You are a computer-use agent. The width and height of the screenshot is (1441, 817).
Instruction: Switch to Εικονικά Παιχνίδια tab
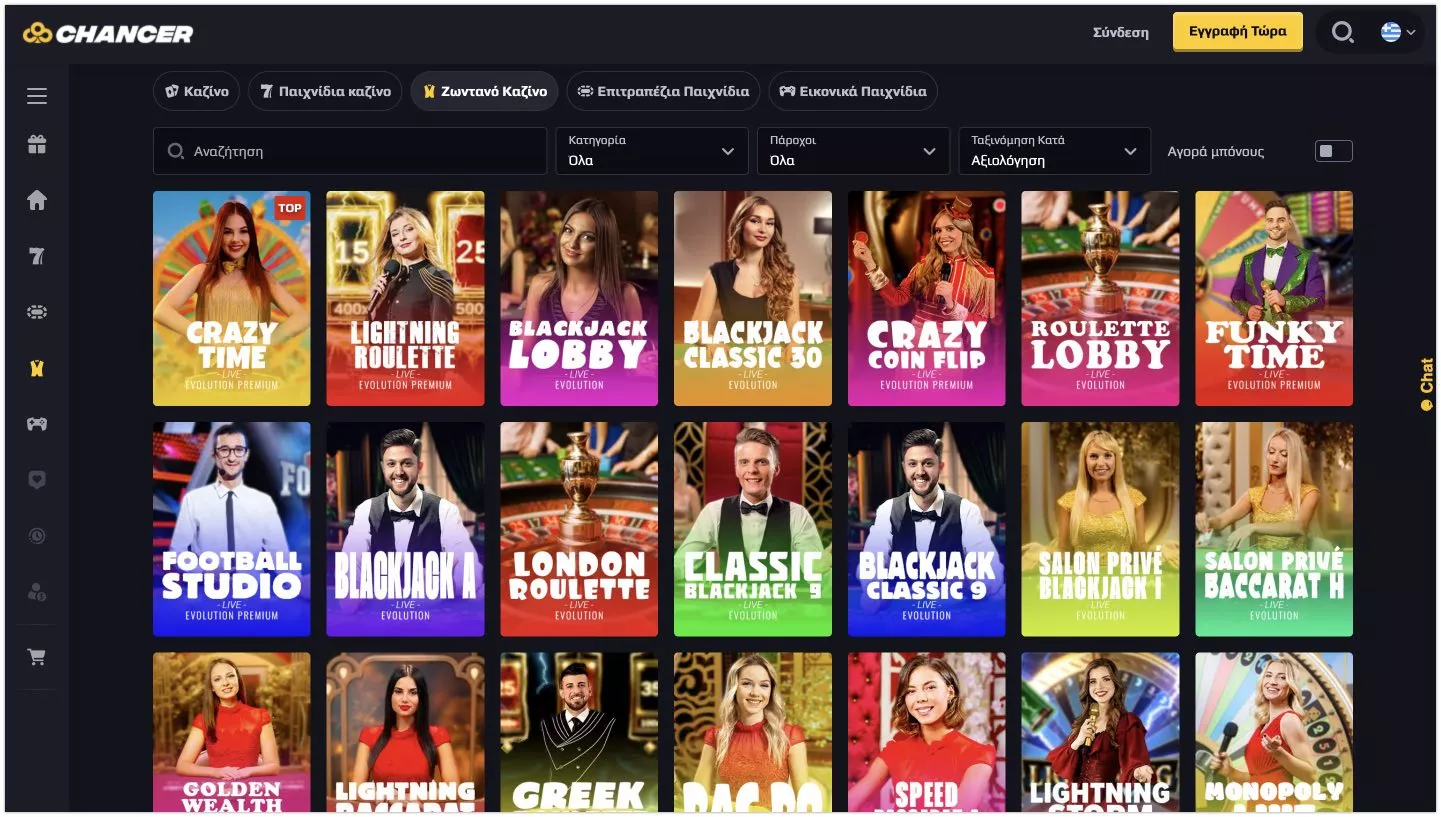tap(853, 91)
